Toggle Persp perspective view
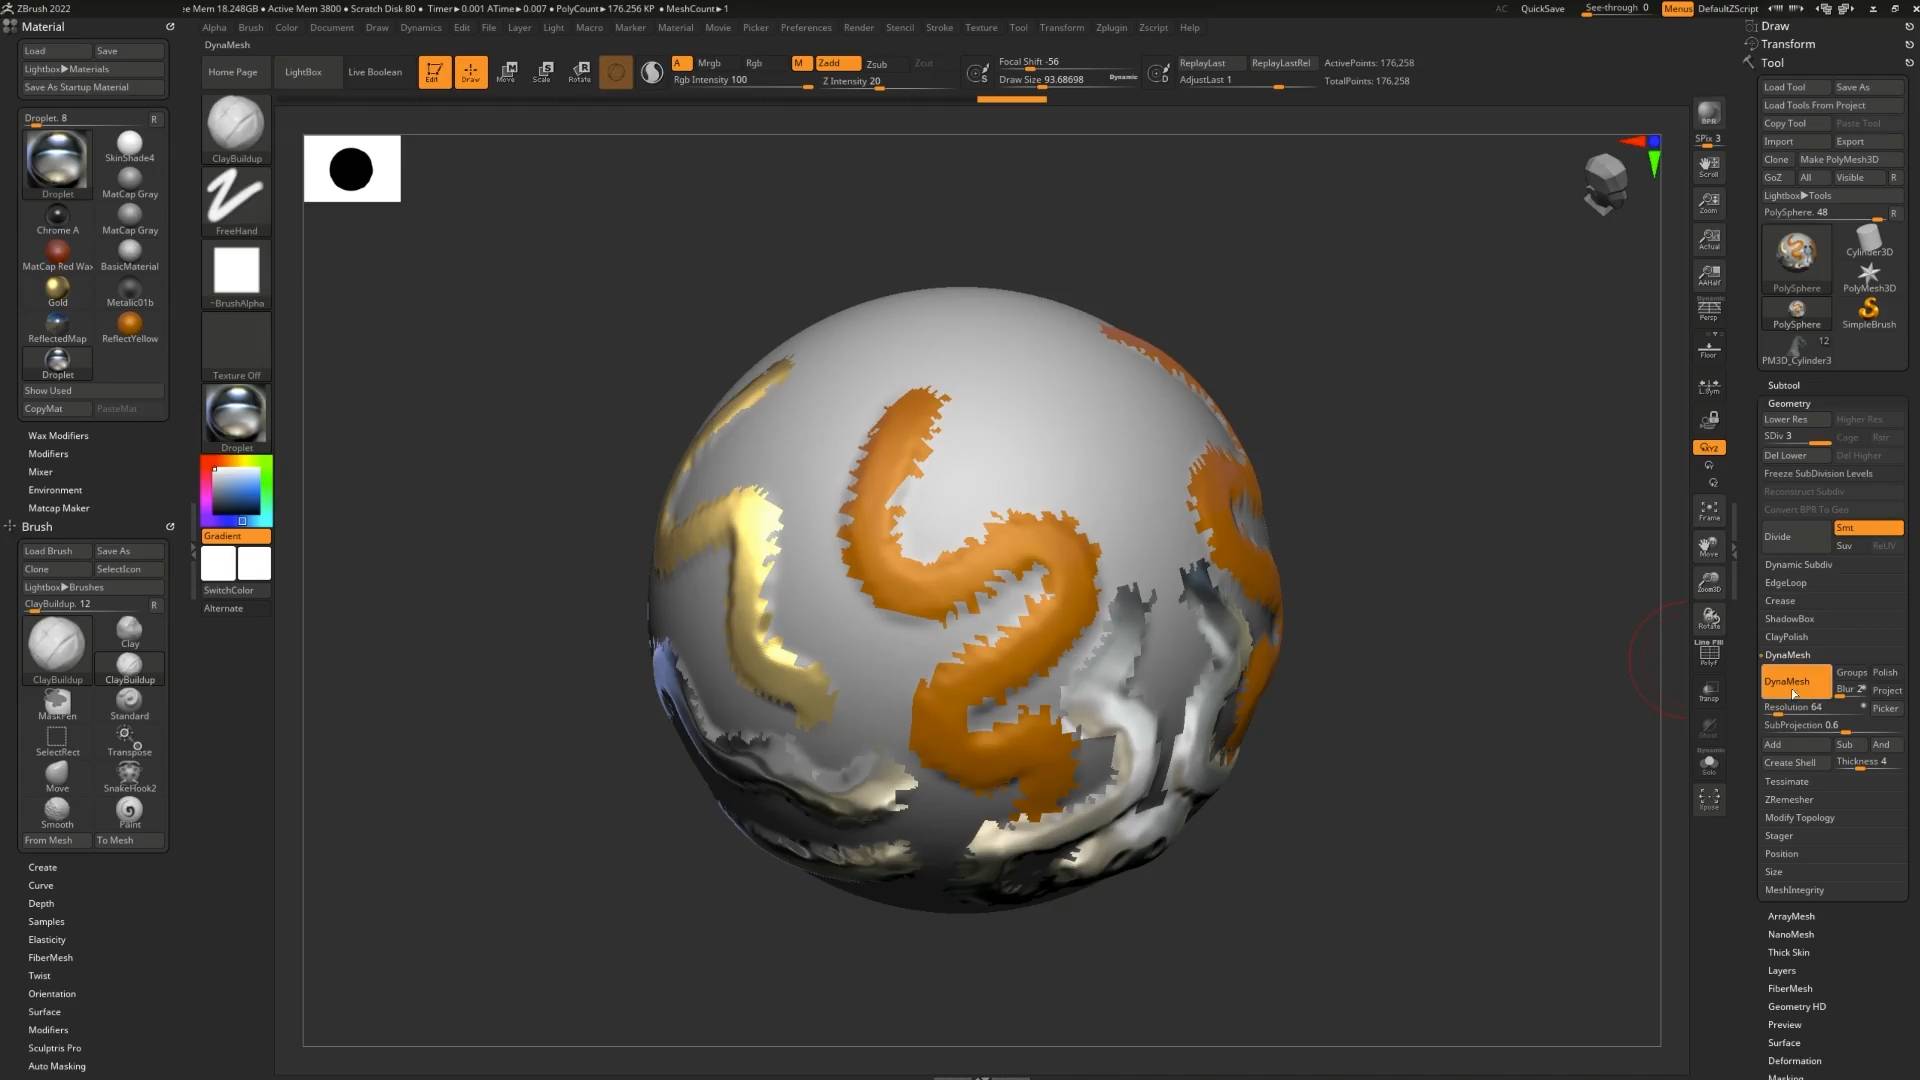Viewport: 1920px width, 1080px height. pos(1709,311)
